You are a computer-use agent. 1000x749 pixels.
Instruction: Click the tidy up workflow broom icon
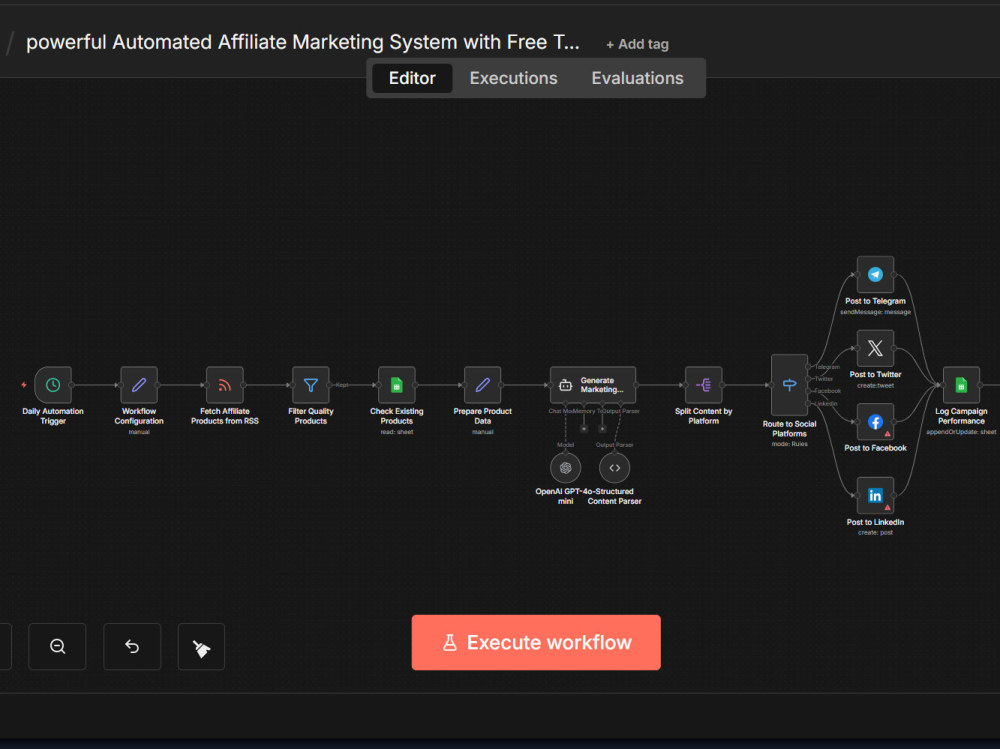pos(202,646)
